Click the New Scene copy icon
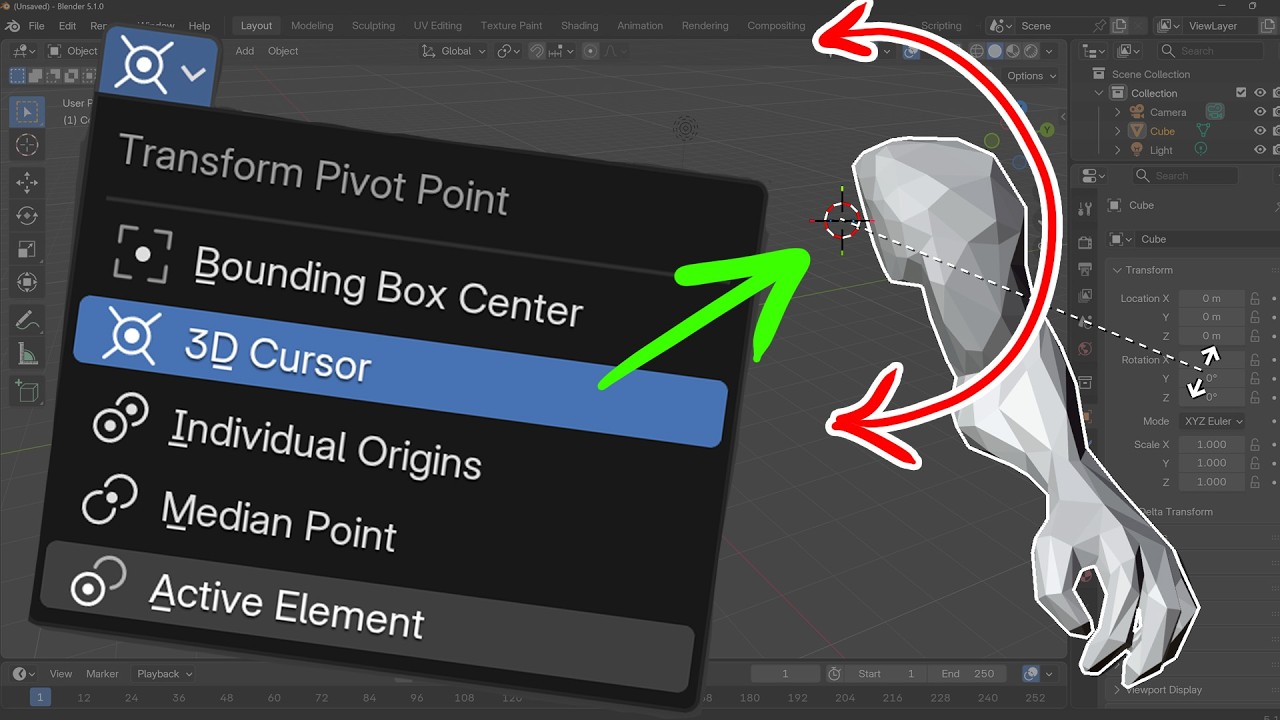Screen dimensions: 1280x720 pos(1120,25)
